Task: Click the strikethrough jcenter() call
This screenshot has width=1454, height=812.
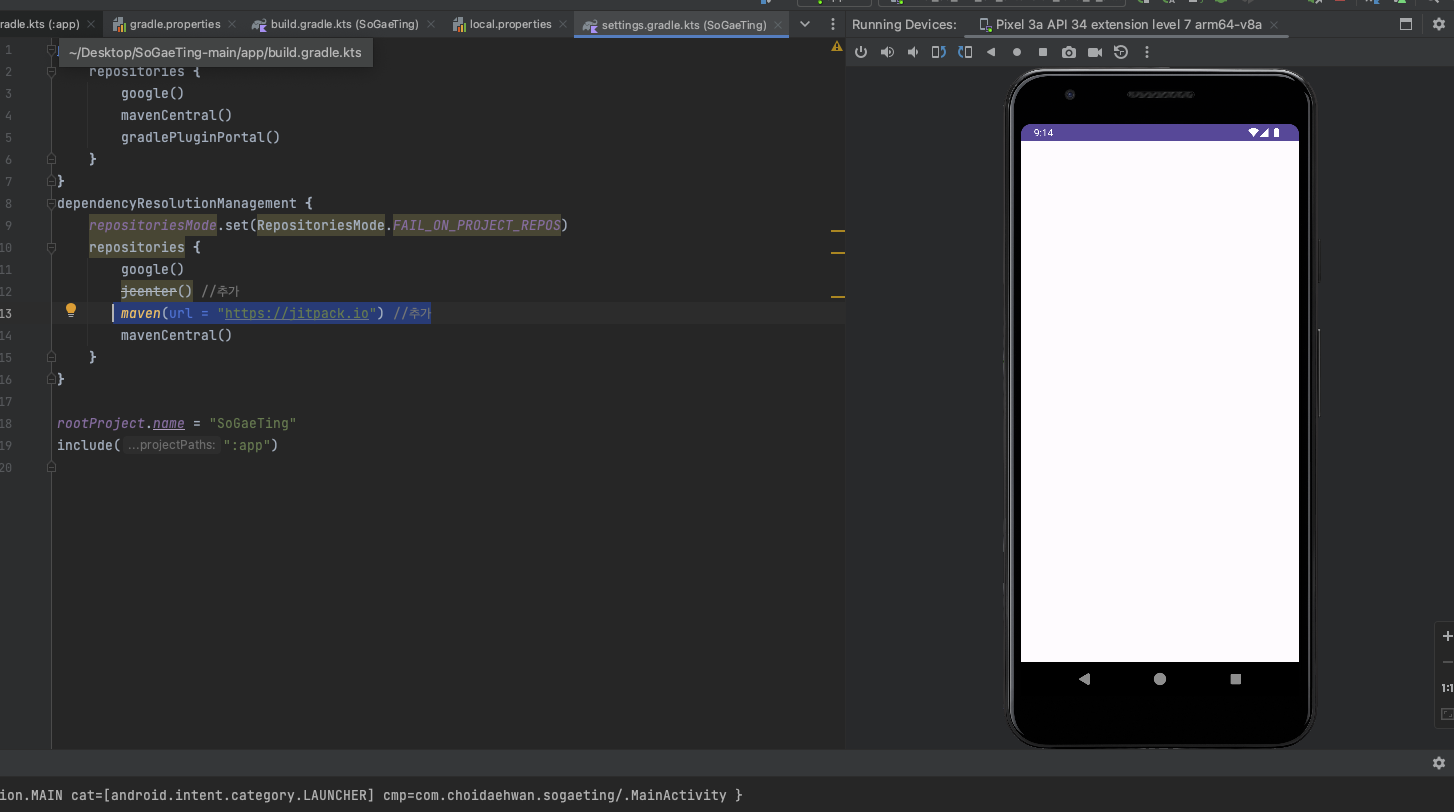Action: (157, 291)
